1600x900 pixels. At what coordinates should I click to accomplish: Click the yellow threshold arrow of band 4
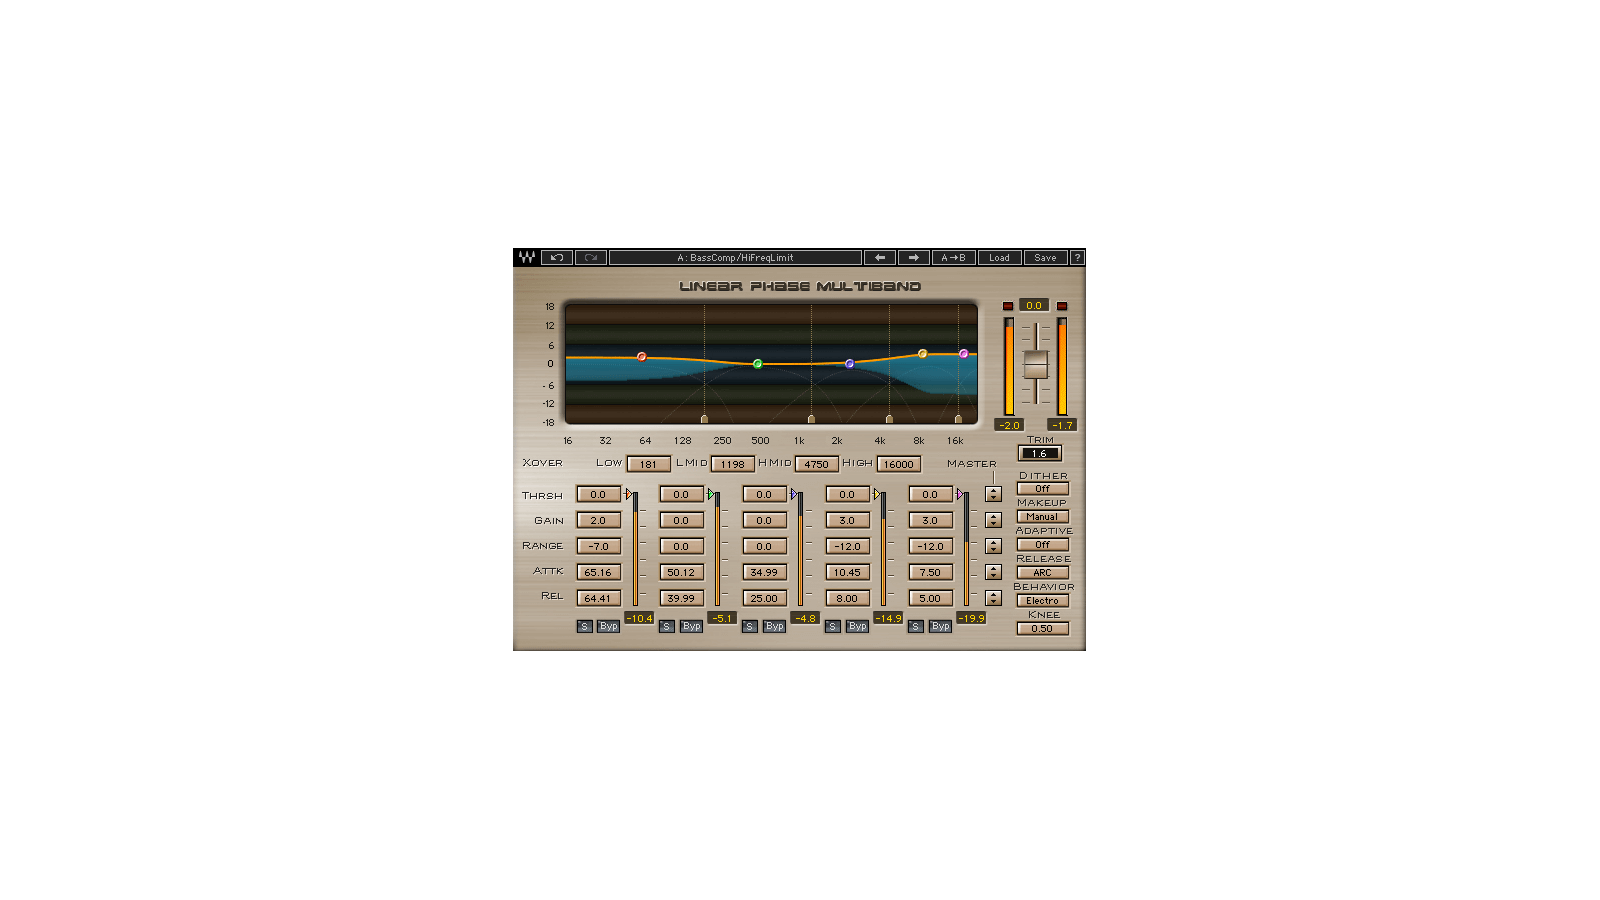877,494
